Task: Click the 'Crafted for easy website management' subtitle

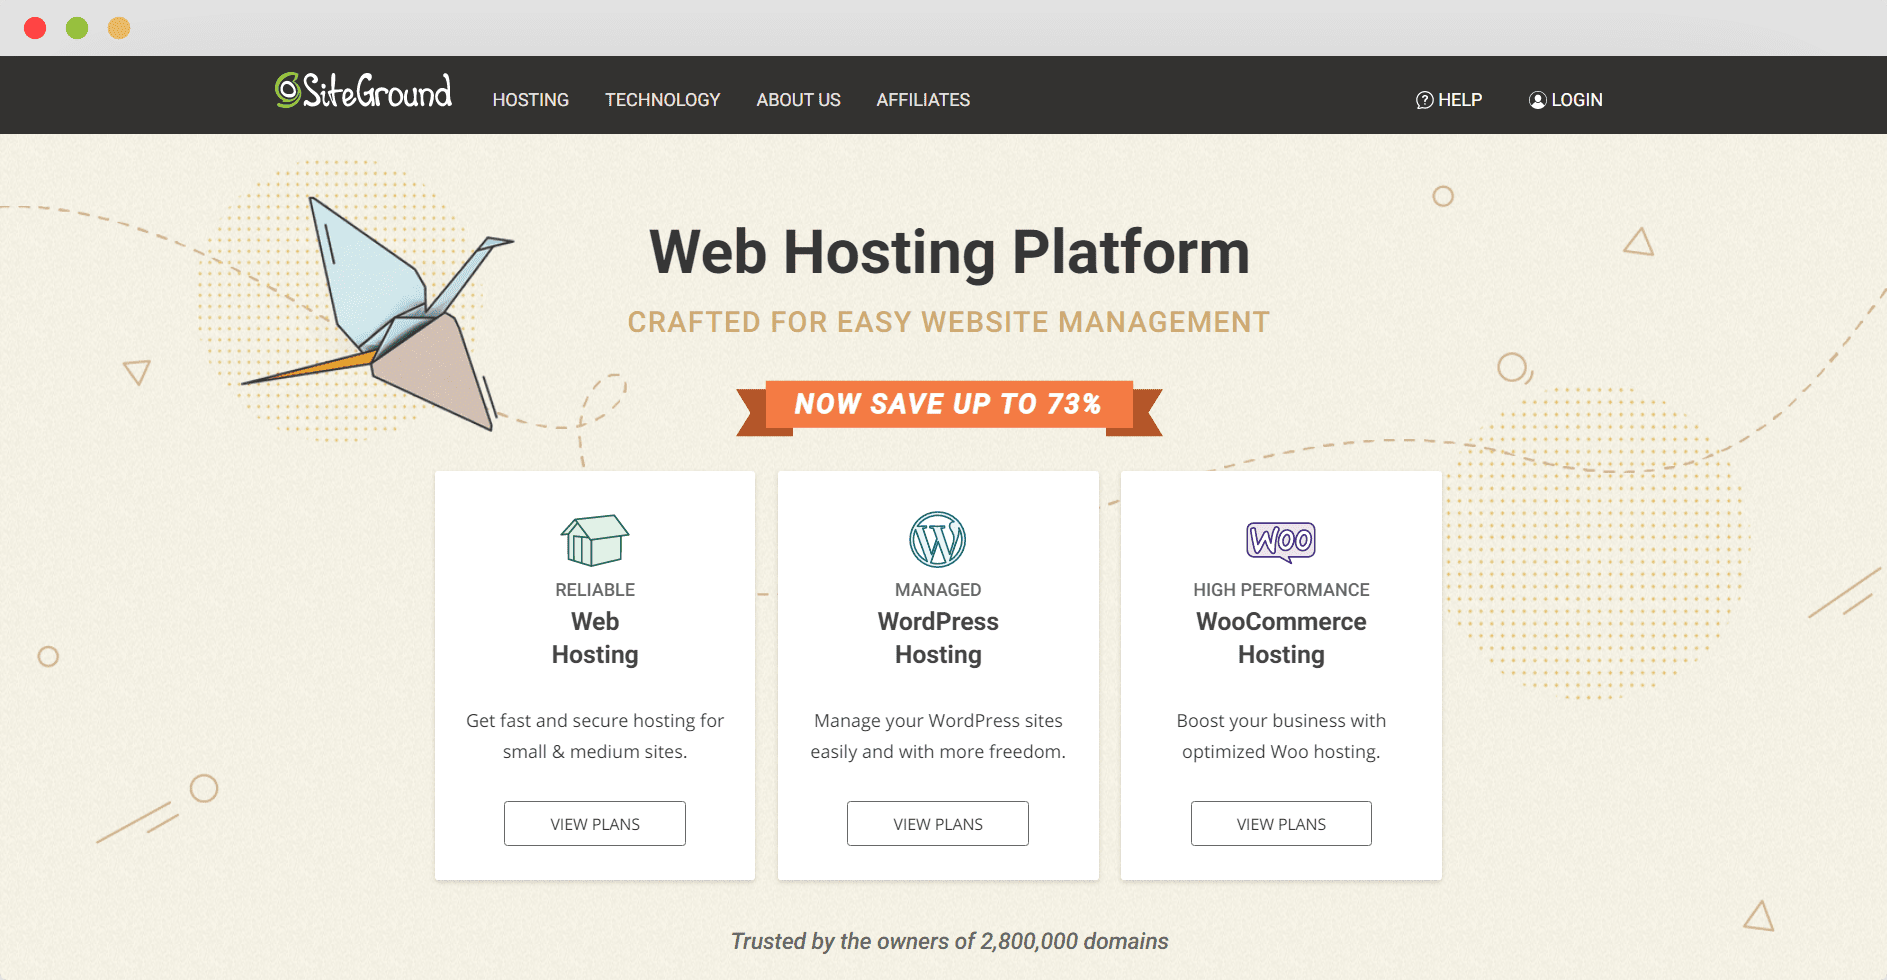Action: (949, 322)
